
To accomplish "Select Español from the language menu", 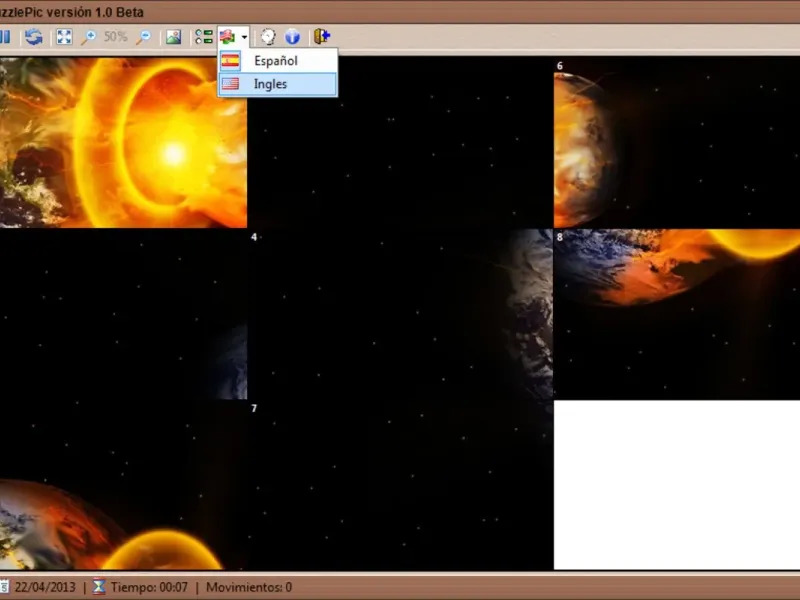I will 276,61.
